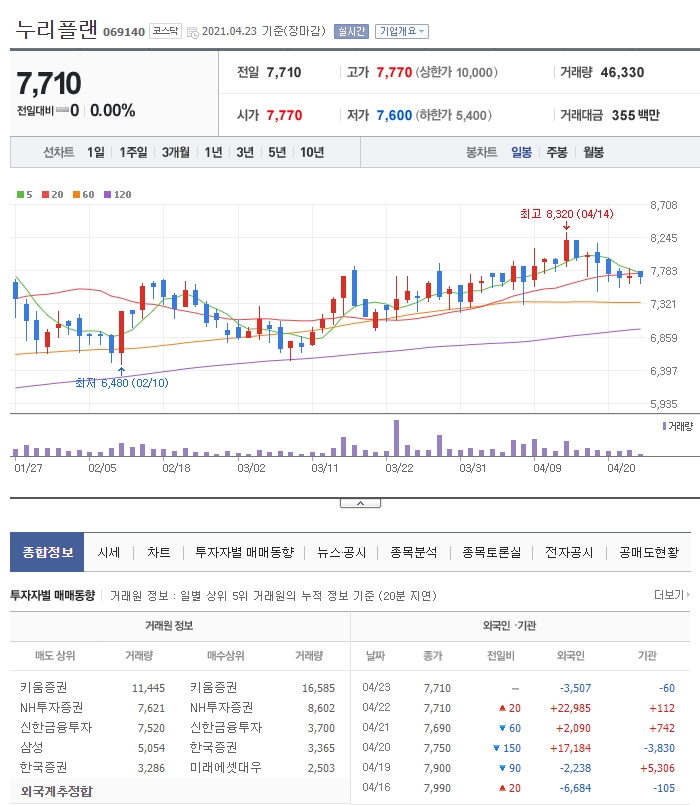
Task: Collapse the chart using the up-arrow handle
Action: pyautogui.click(x=361, y=503)
